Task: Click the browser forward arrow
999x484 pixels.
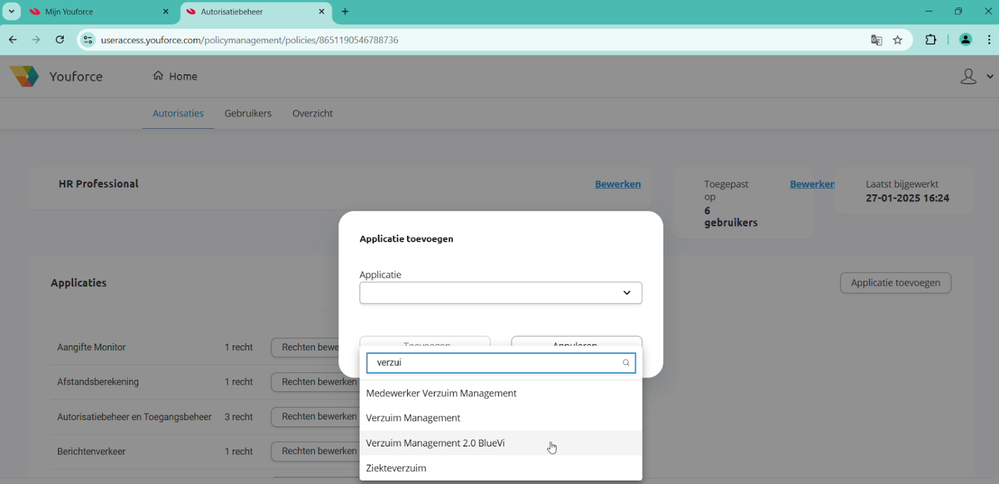Action: click(36, 39)
